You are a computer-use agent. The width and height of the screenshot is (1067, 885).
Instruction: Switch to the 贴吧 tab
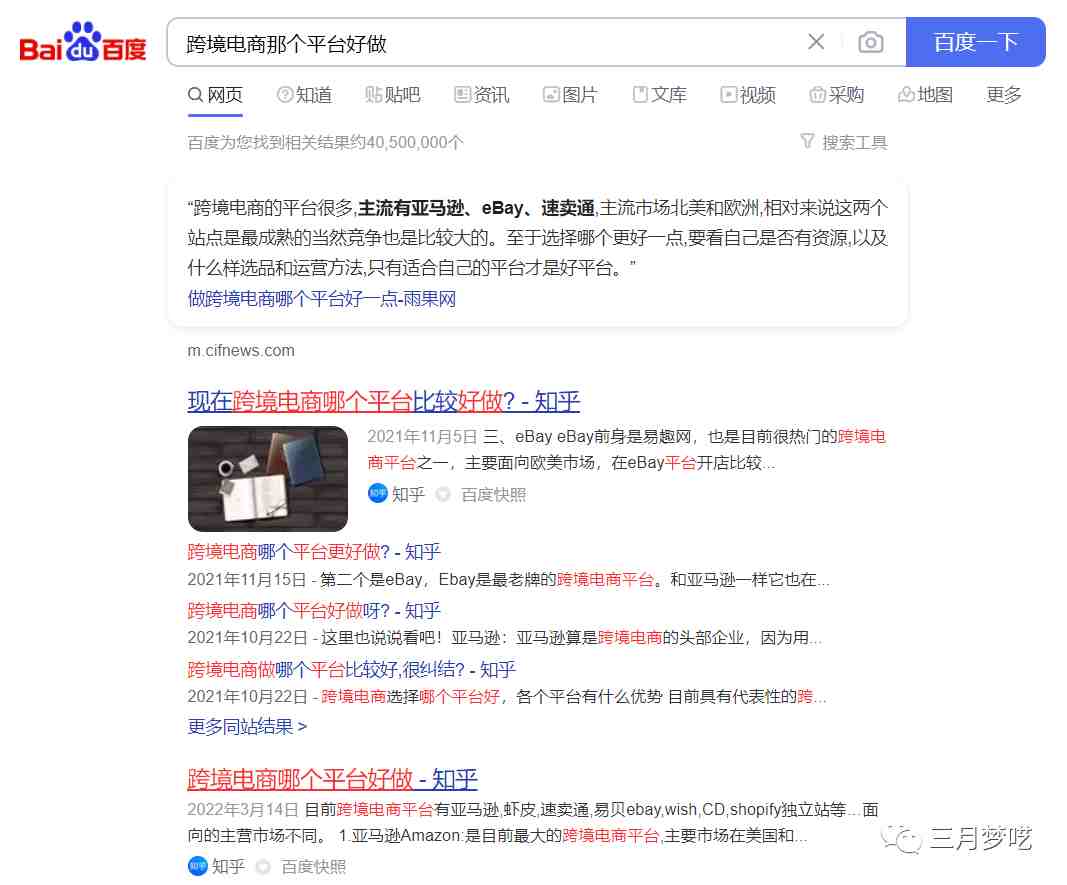(x=393, y=95)
